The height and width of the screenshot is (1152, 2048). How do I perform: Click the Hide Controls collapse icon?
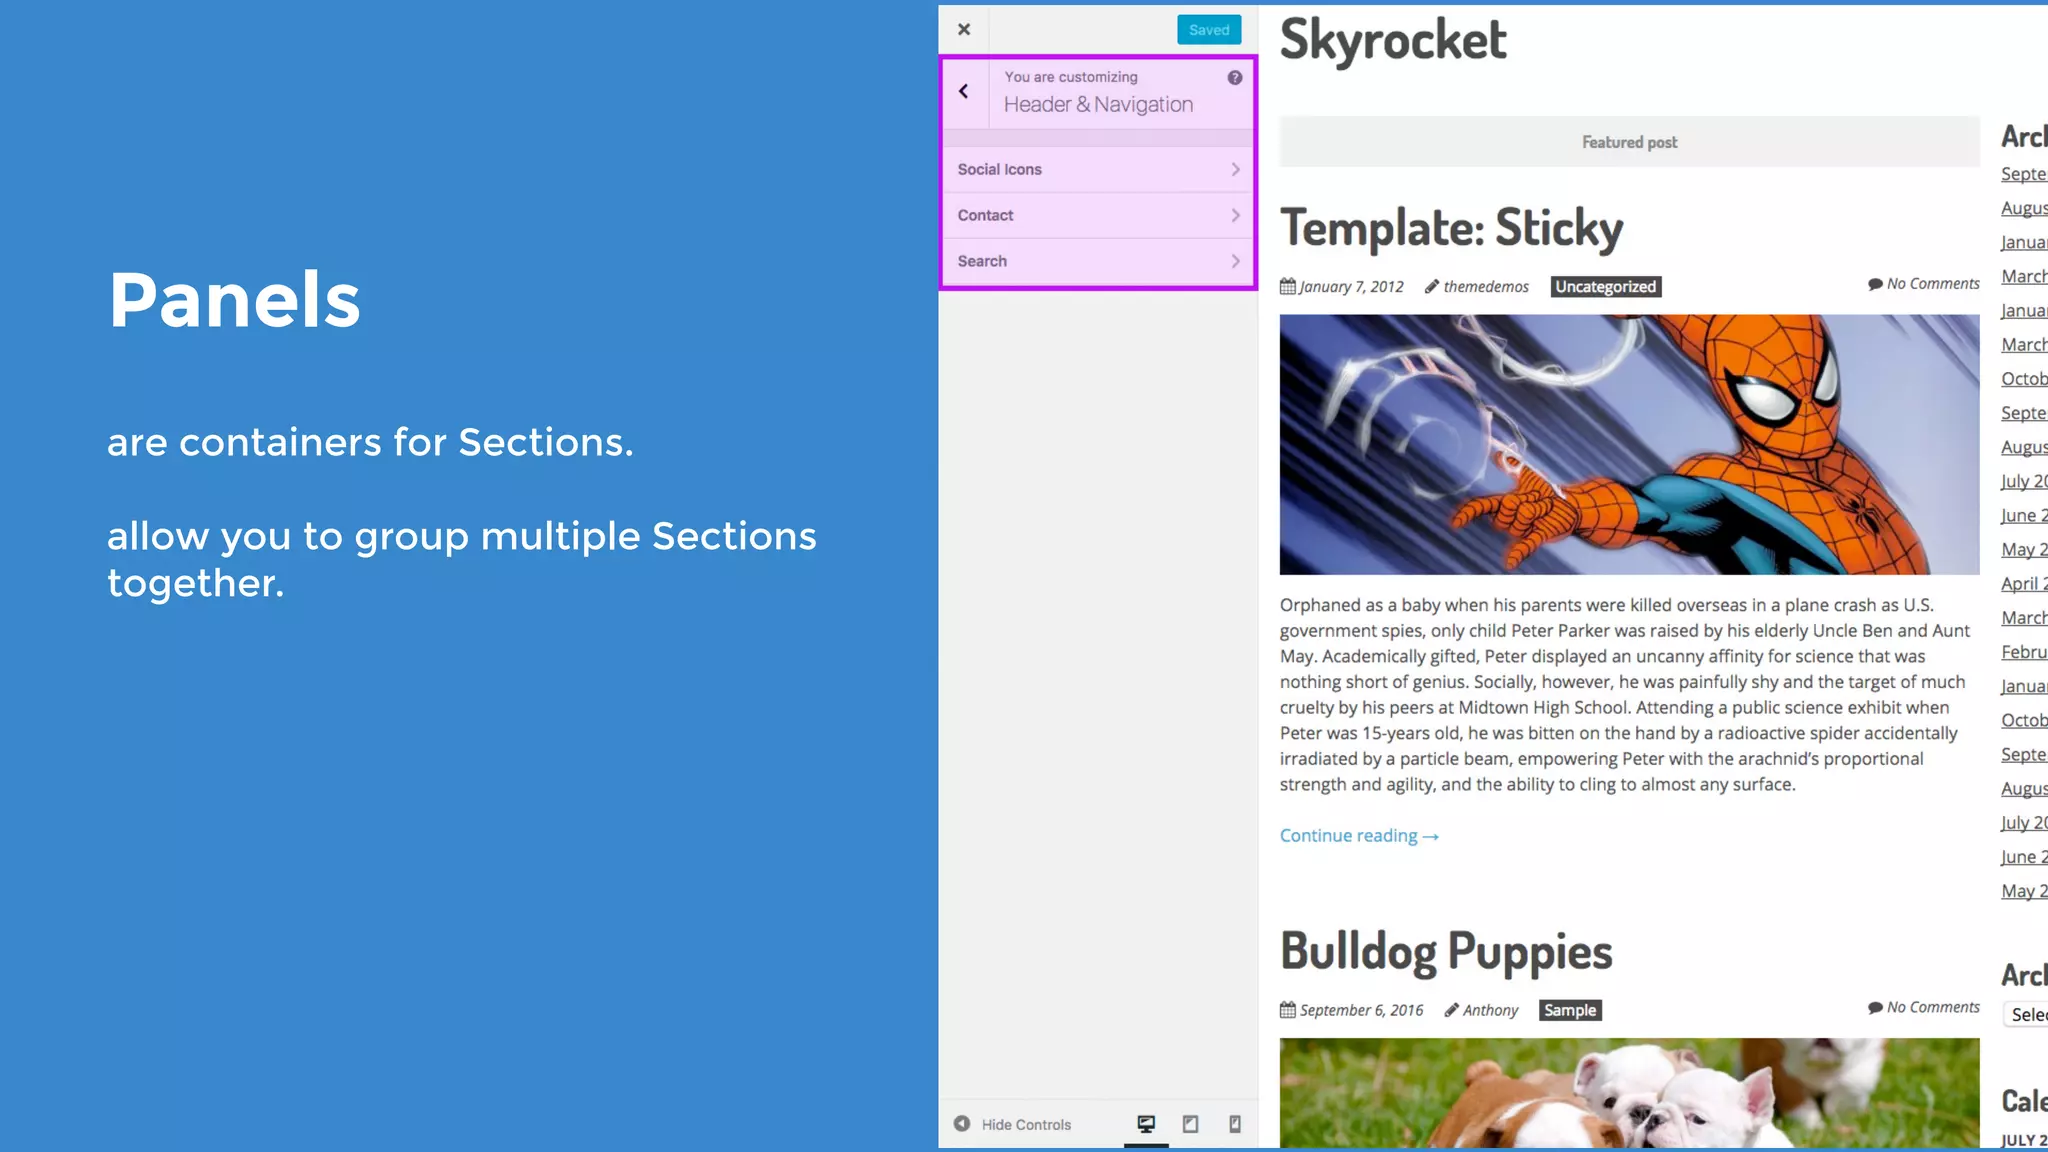pyautogui.click(x=962, y=1124)
